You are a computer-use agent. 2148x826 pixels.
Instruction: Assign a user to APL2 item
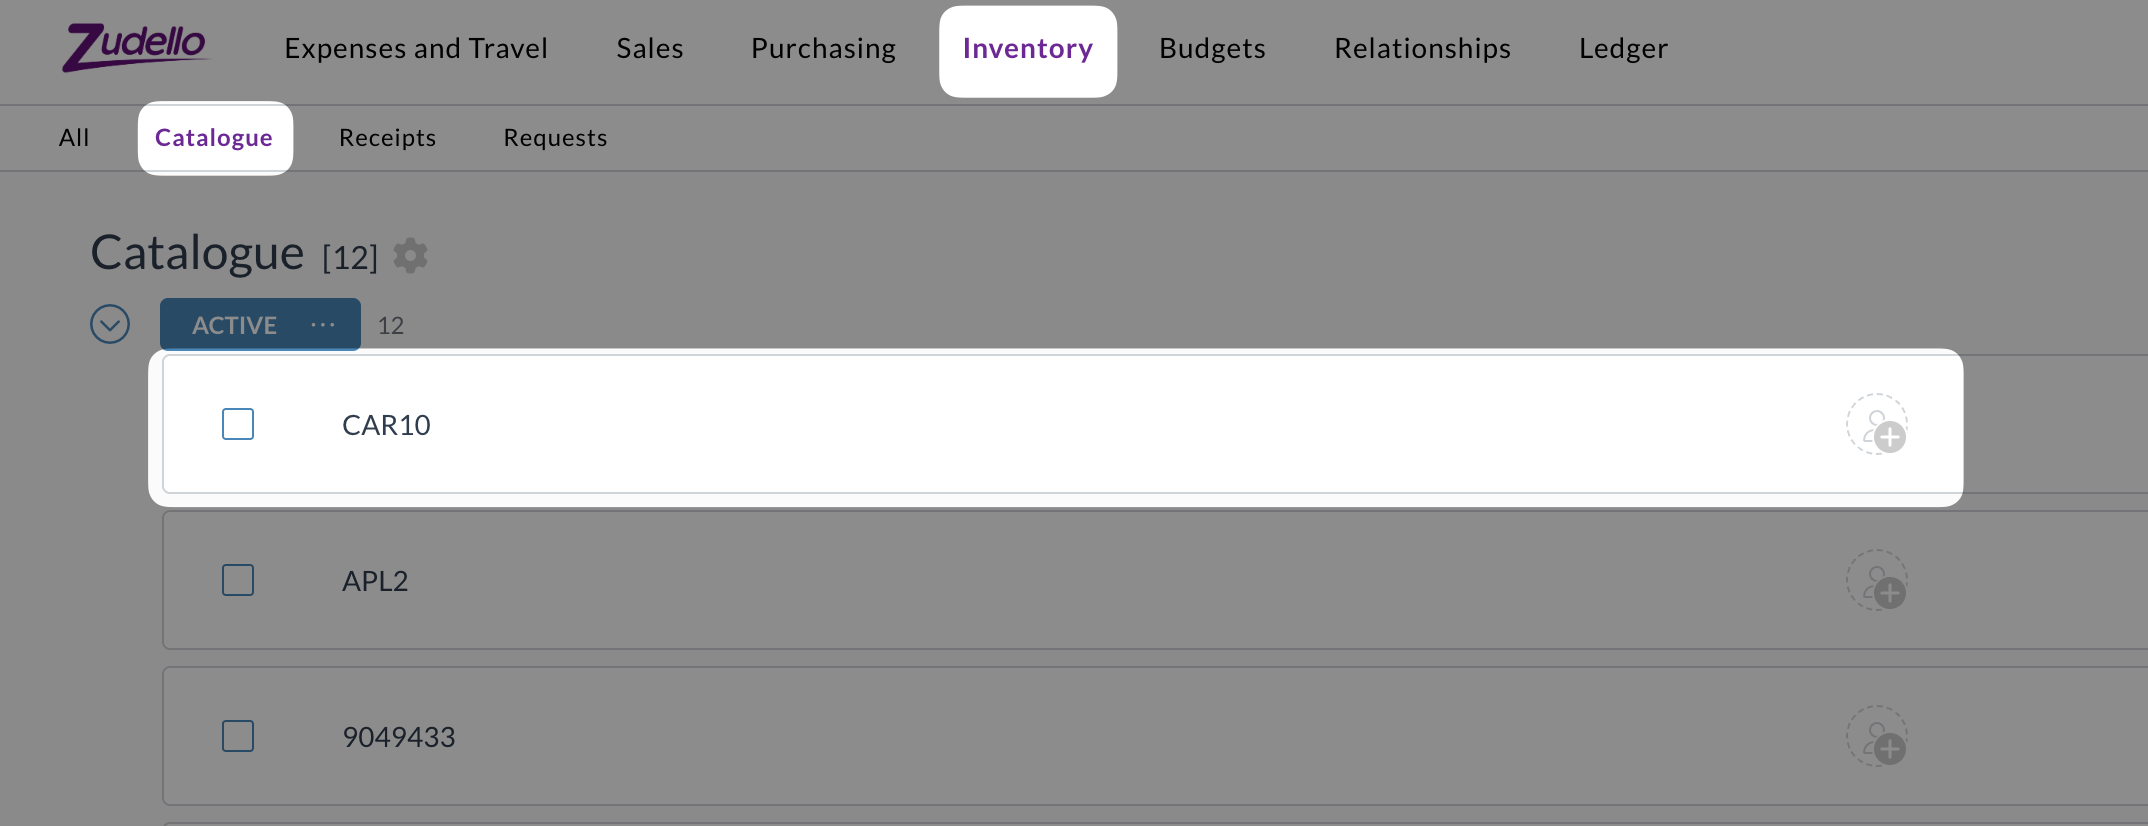coord(1877,581)
